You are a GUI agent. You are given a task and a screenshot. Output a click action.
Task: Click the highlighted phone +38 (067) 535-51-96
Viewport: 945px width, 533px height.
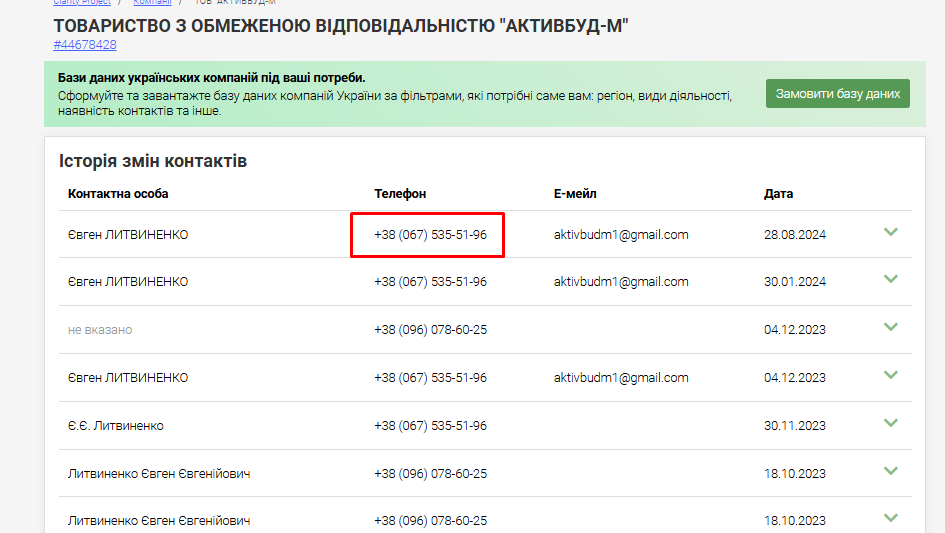click(430, 235)
